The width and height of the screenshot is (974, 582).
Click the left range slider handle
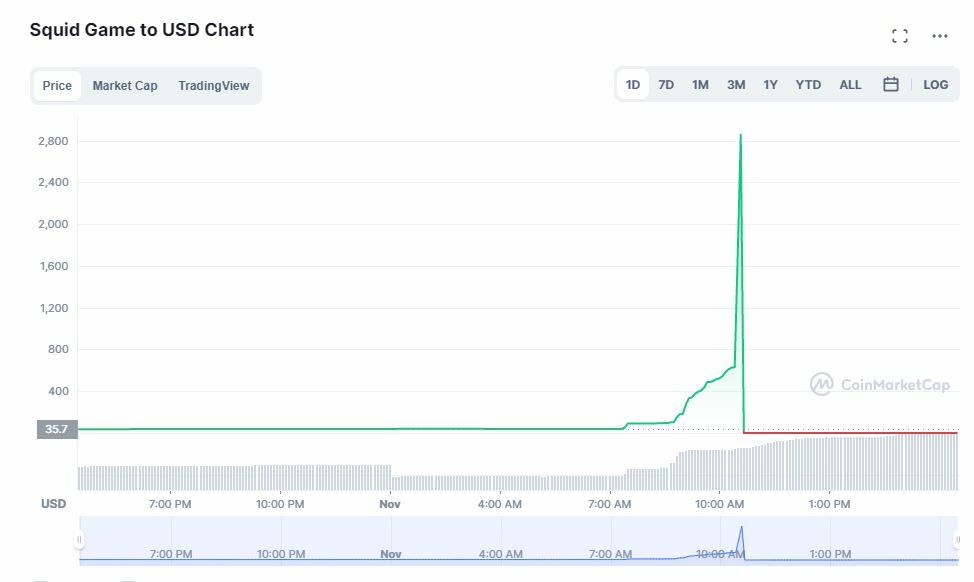point(79,540)
